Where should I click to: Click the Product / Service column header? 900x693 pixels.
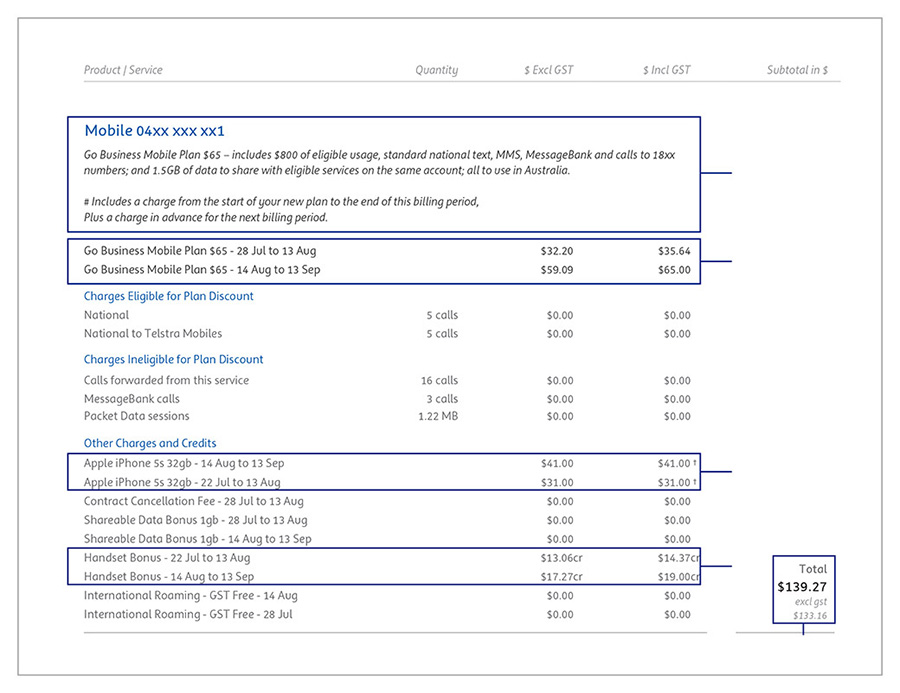tap(123, 70)
